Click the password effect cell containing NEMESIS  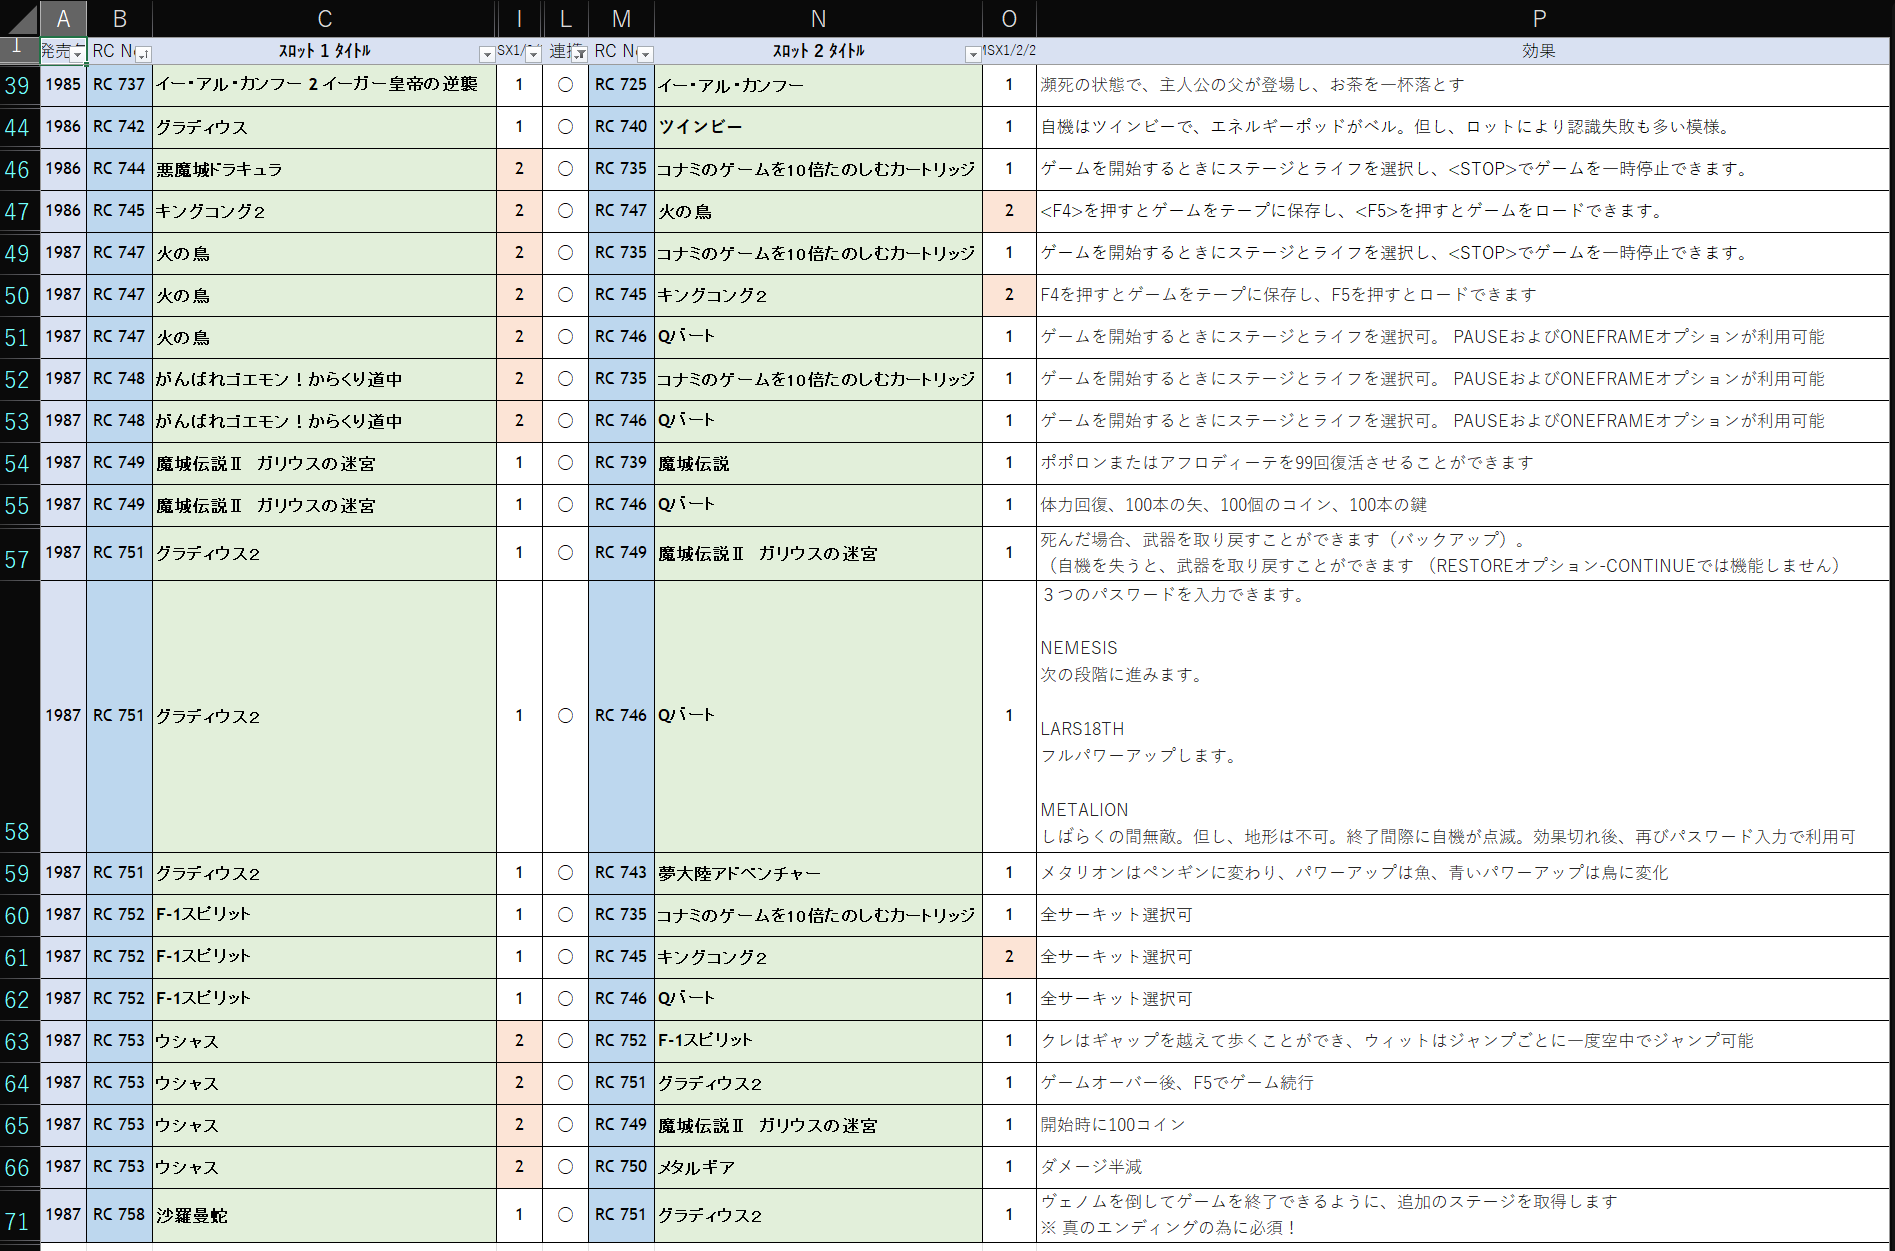(1463, 716)
